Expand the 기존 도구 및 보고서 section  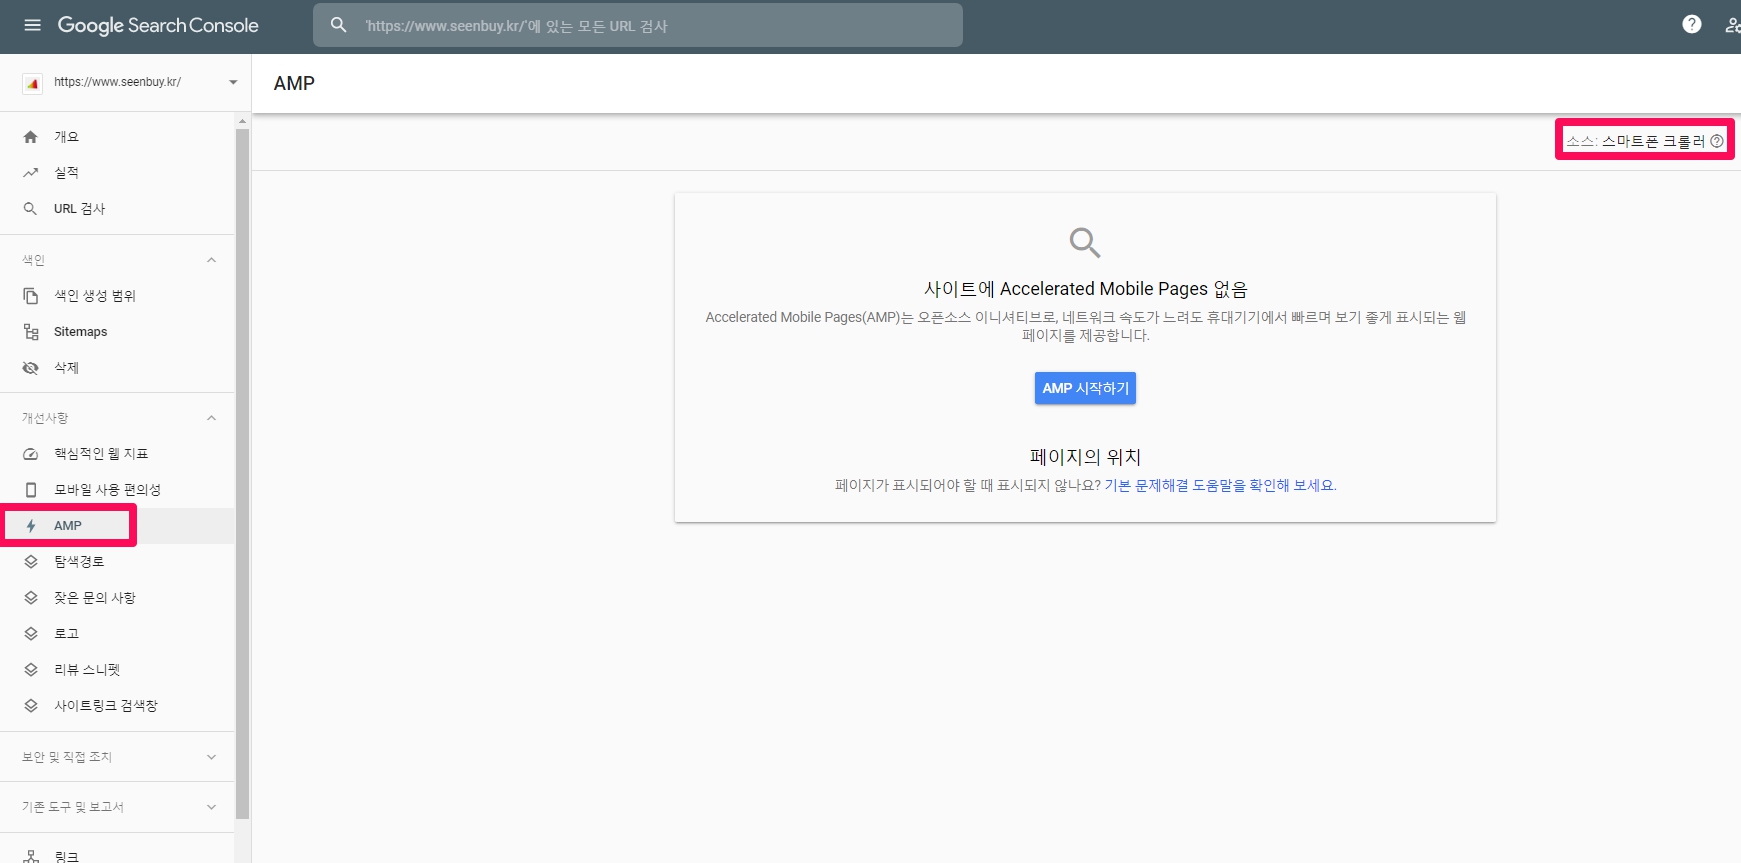(x=211, y=807)
